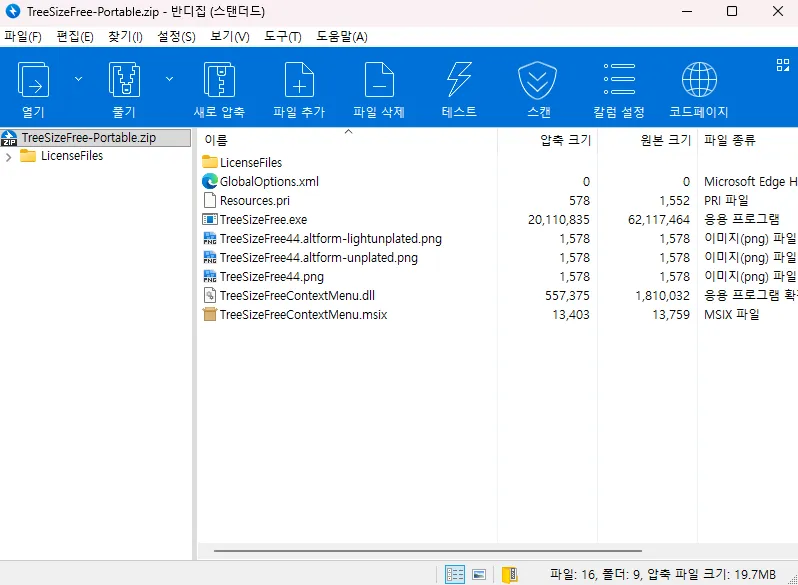798x585 pixels.
Task: Click the 테스트 (Test) lightning icon
Action: (x=459, y=79)
